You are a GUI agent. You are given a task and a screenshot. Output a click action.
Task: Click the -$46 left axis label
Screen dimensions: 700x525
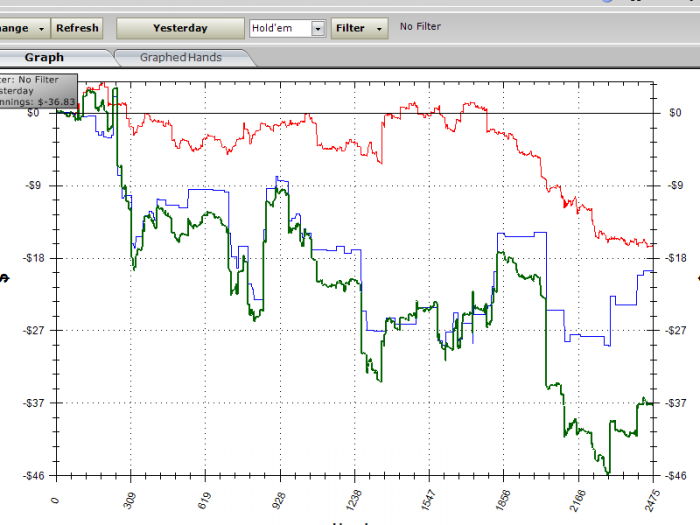coord(32,476)
